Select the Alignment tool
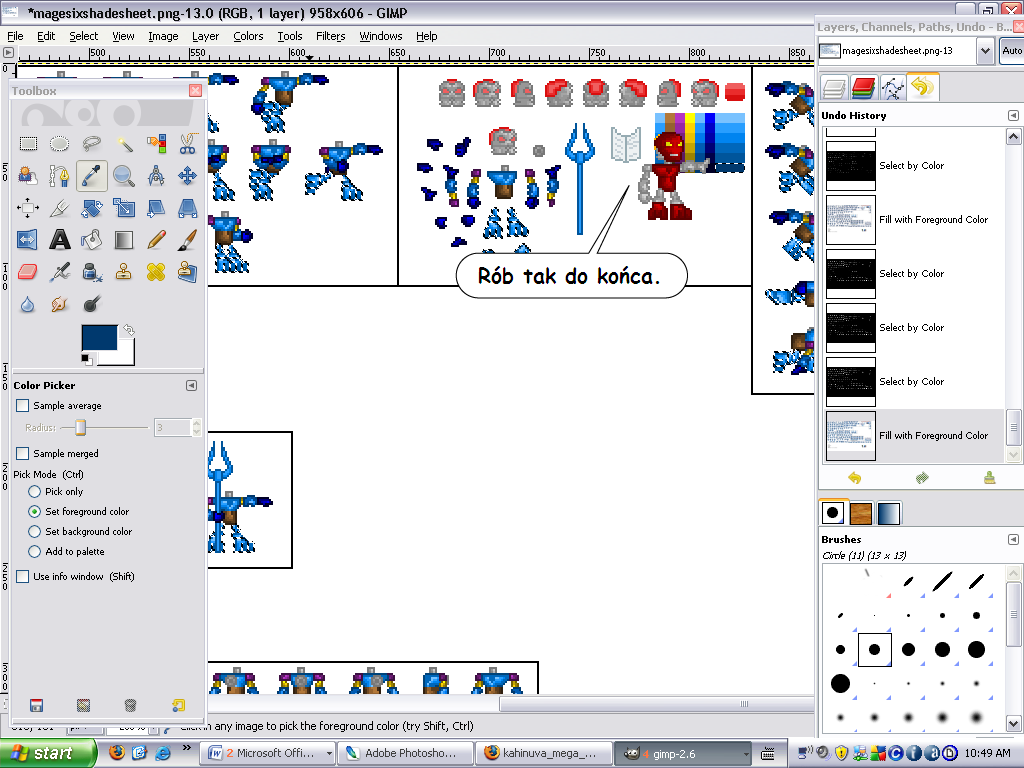The height and width of the screenshot is (768, 1024). [27, 208]
